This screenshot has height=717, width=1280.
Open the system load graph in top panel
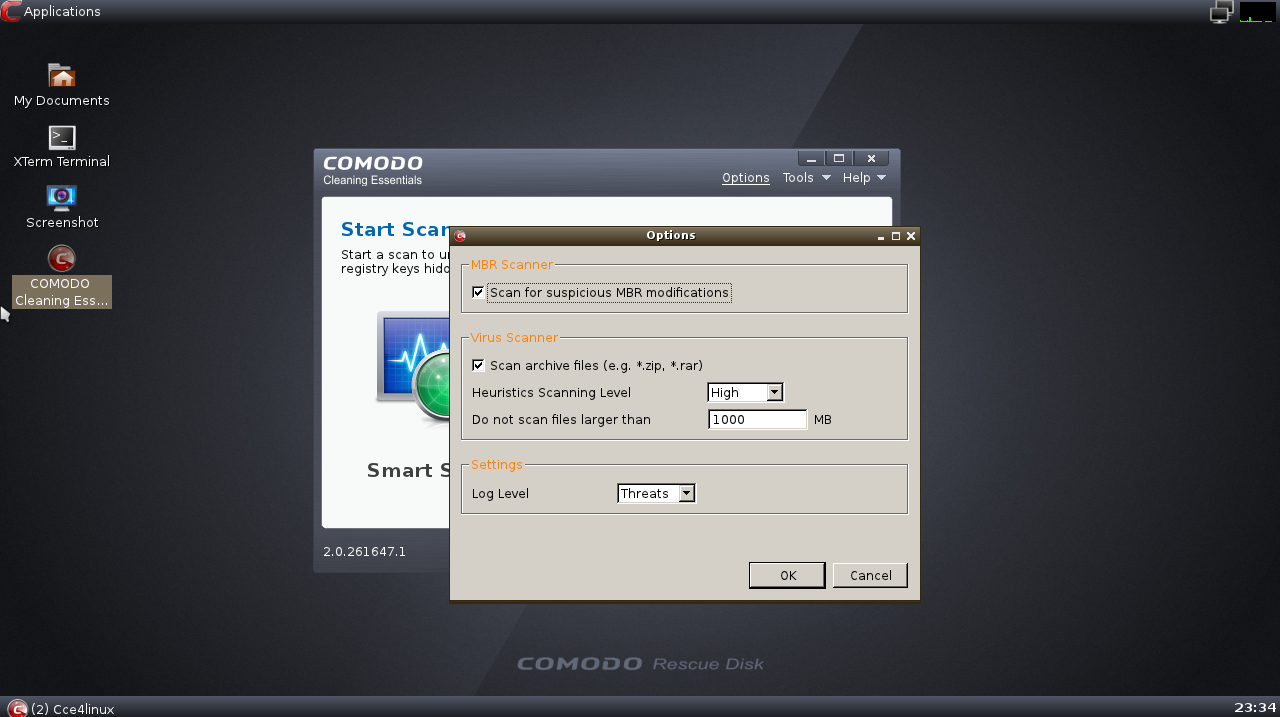click(x=1258, y=12)
